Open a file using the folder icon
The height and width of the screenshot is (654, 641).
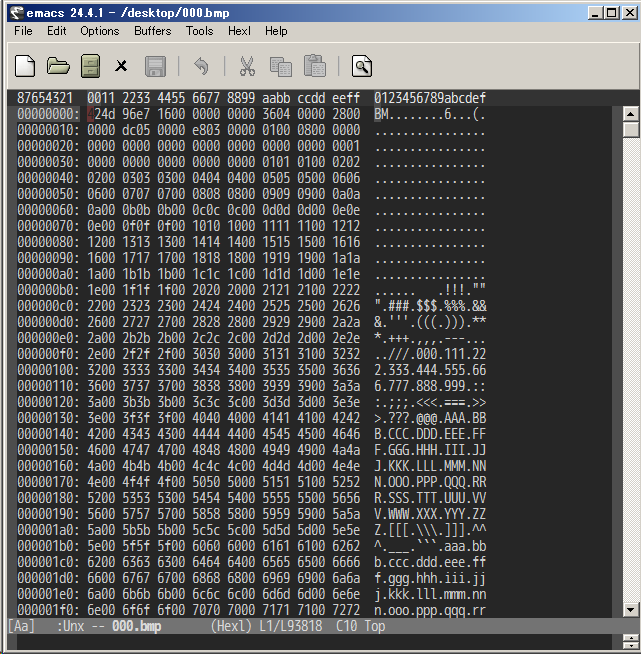coord(58,67)
